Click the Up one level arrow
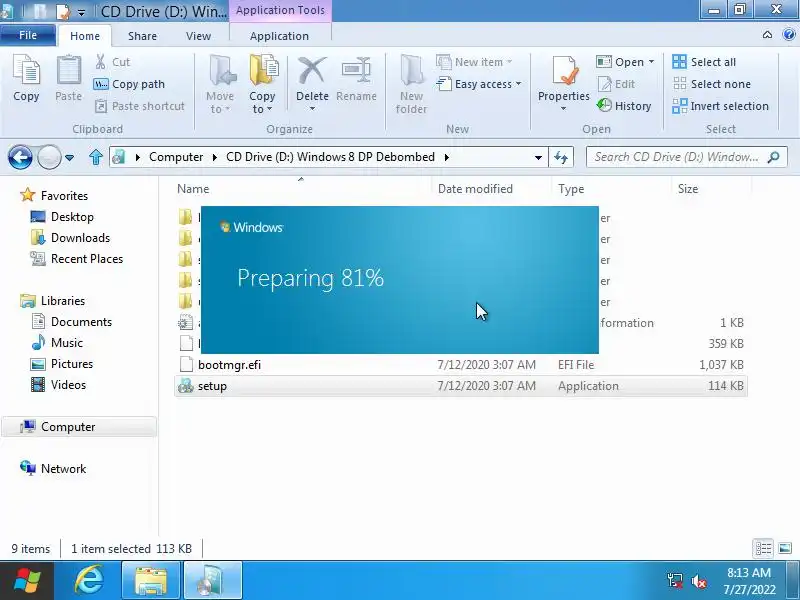Image resolution: width=800 pixels, height=600 pixels. pos(95,157)
